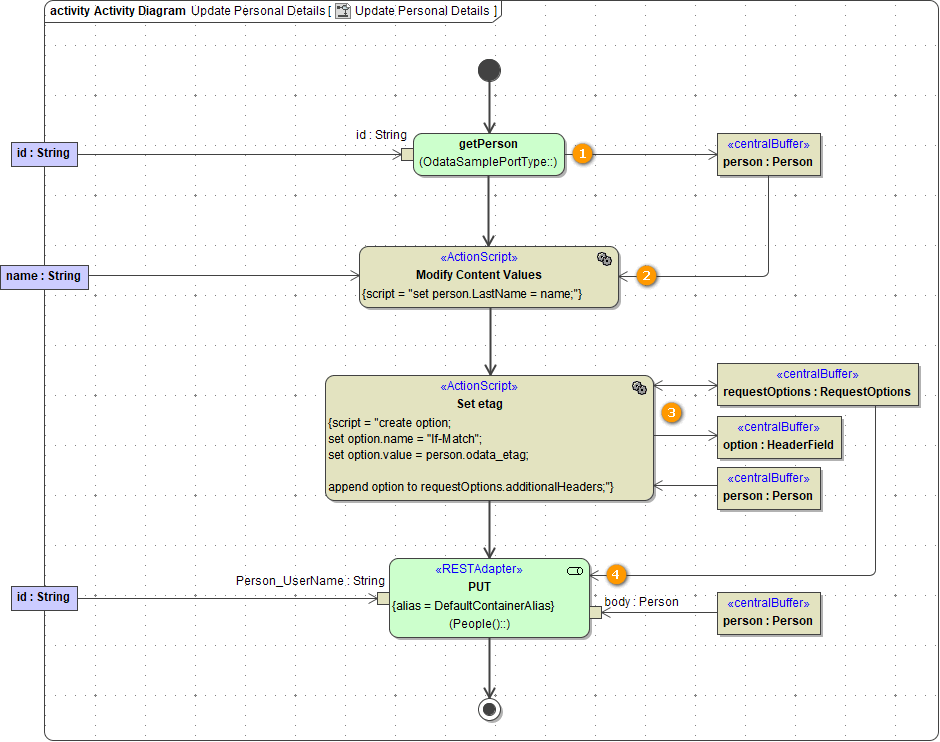Select the Modify Content Values action
This screenshot has height=742, width=940.
point(489,277)
